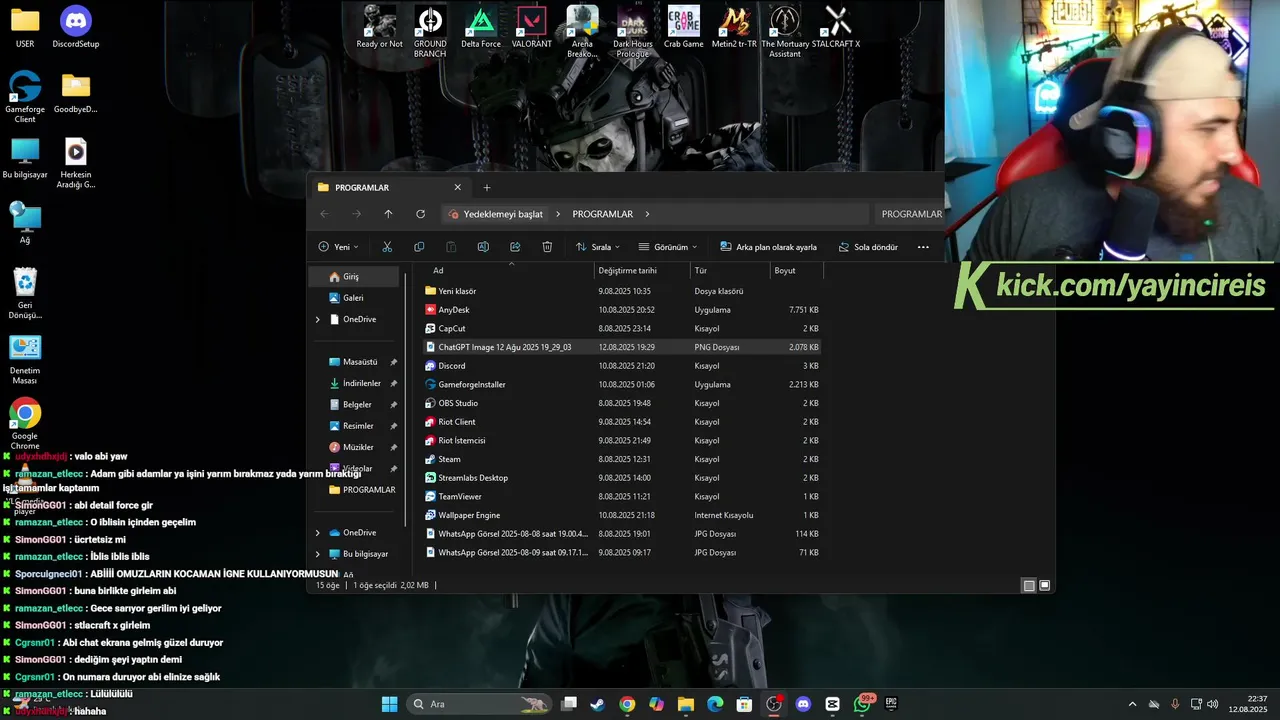
Task: Click the PROGRAMLAR search field in Explorer
Action: (910, 214)
